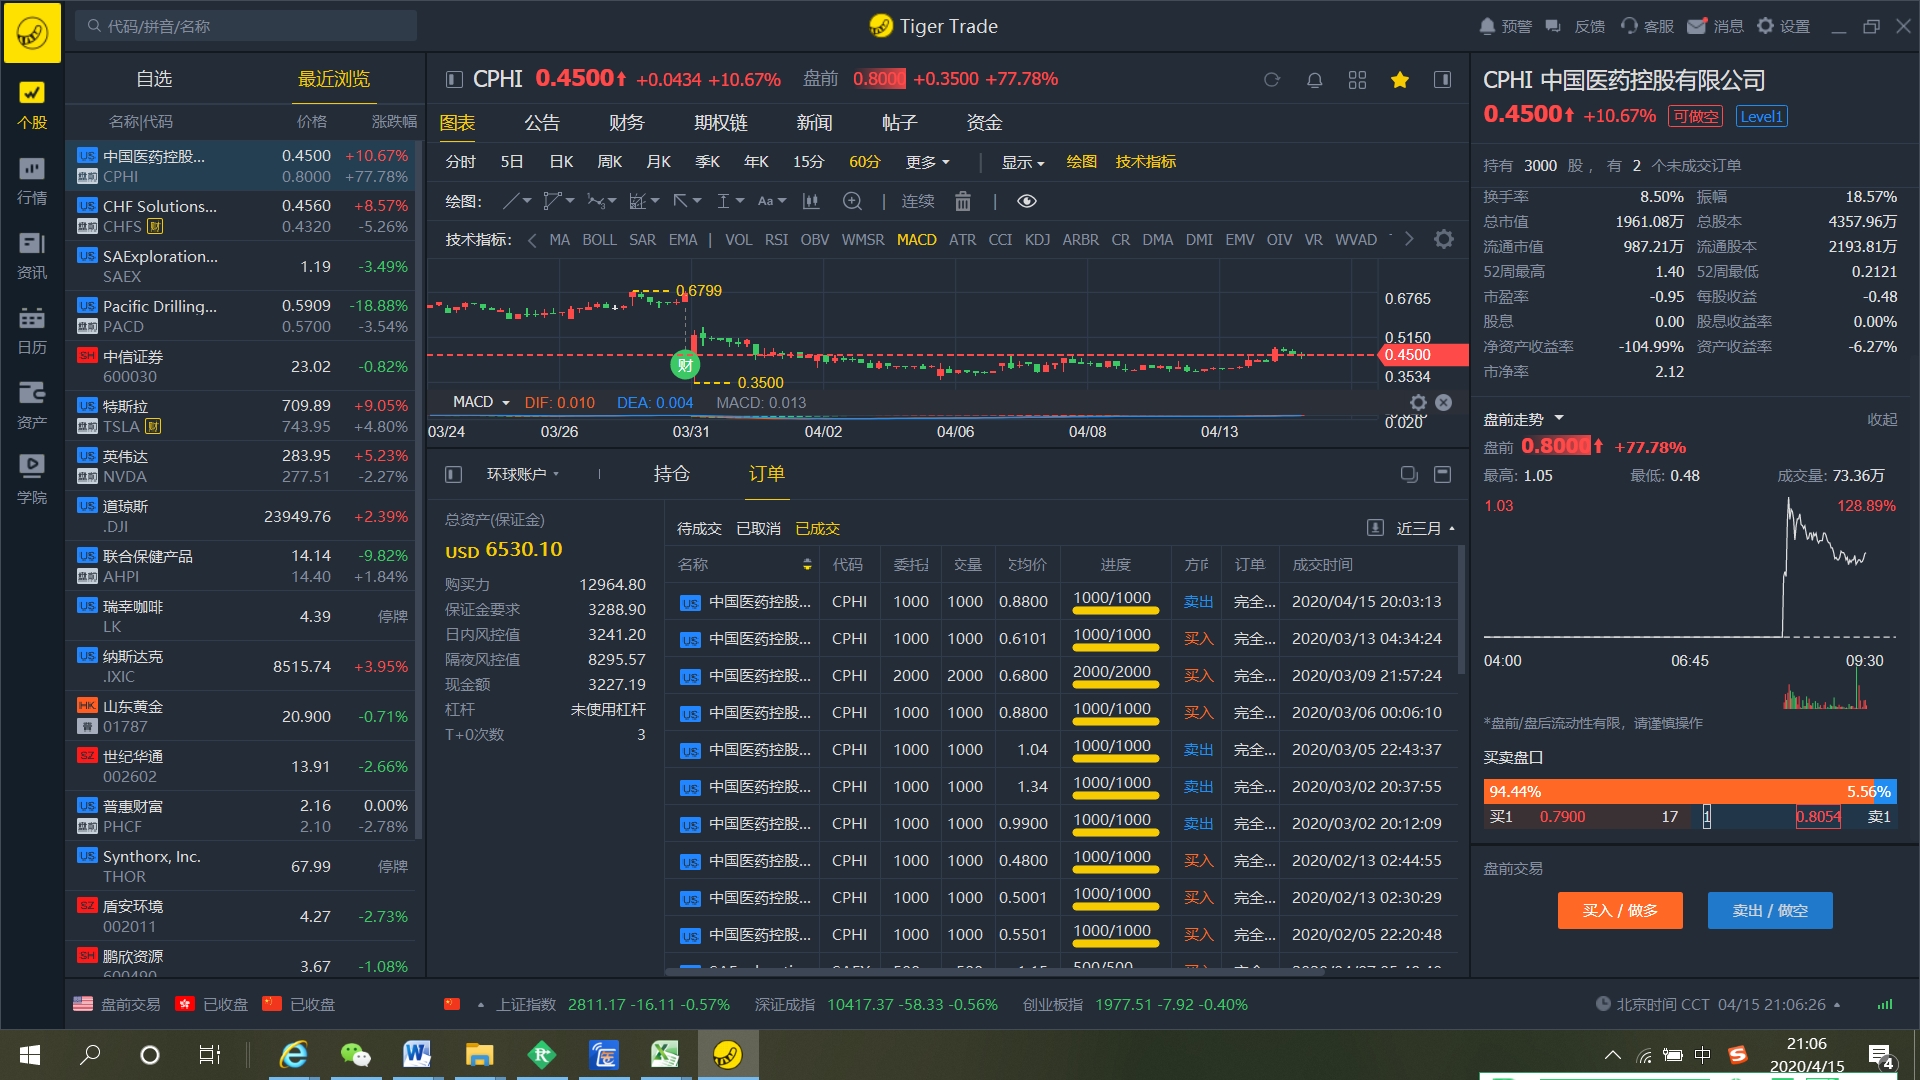Click the 财 earnings marker on chart
The width and height of the screenshot is (1920, 1080).
point(685,365)
